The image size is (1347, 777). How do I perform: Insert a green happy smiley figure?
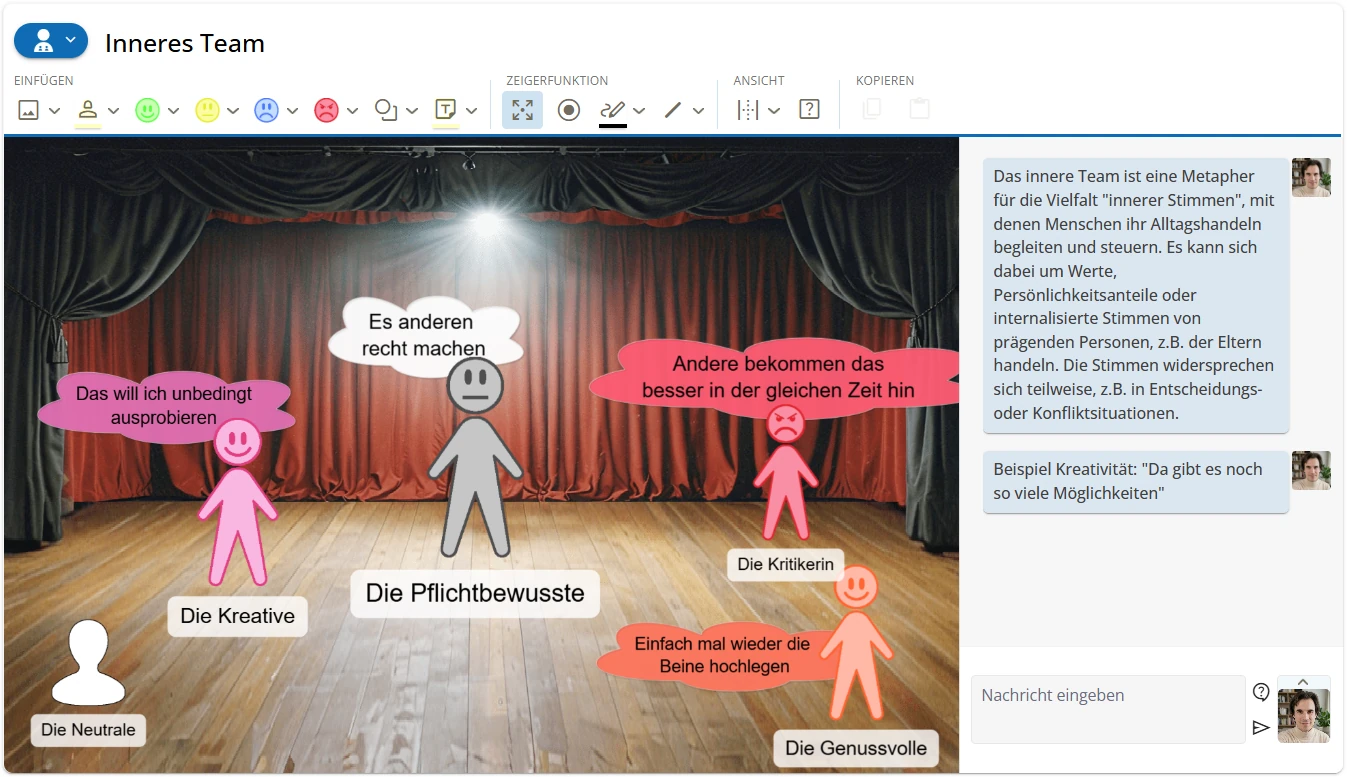coord(147,110)
